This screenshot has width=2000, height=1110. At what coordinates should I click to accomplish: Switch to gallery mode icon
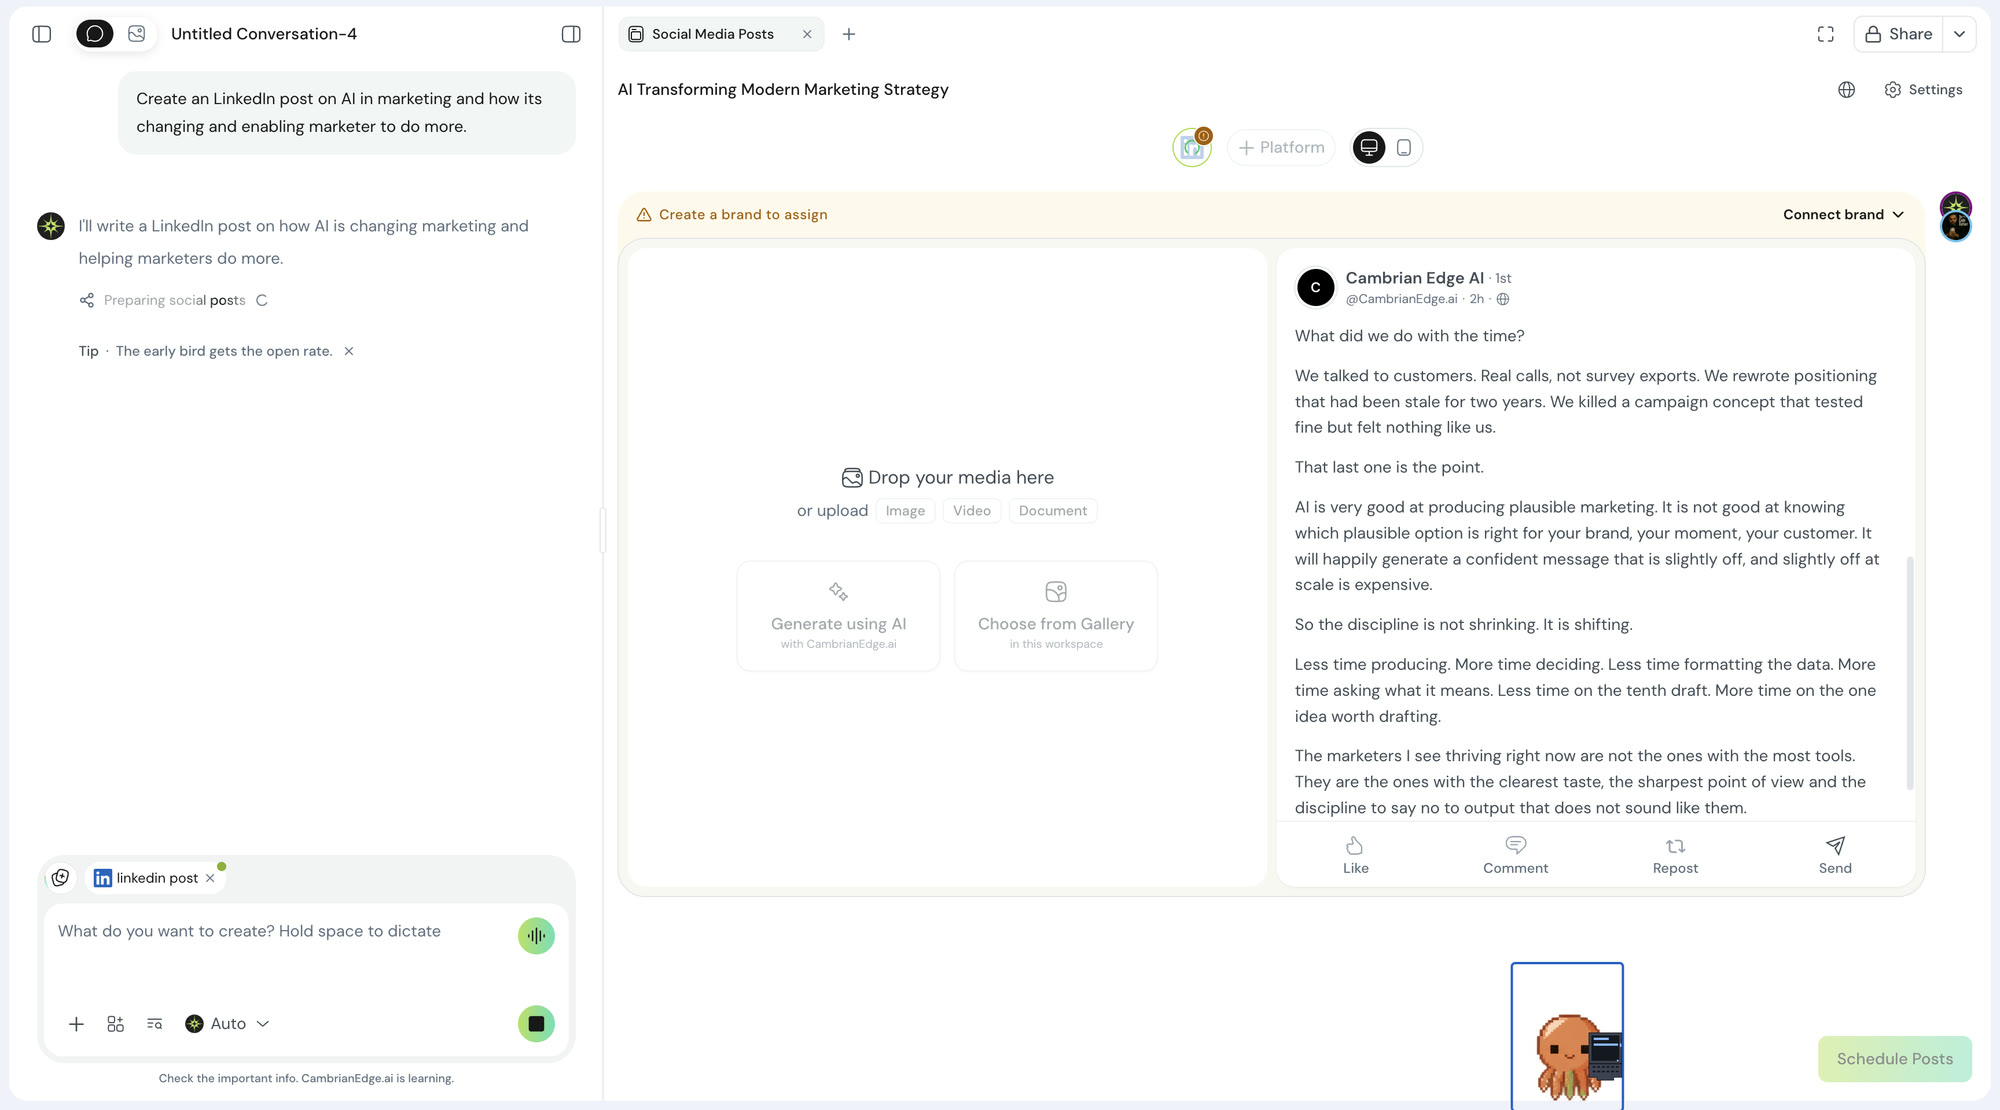click(x=137, y=34)
